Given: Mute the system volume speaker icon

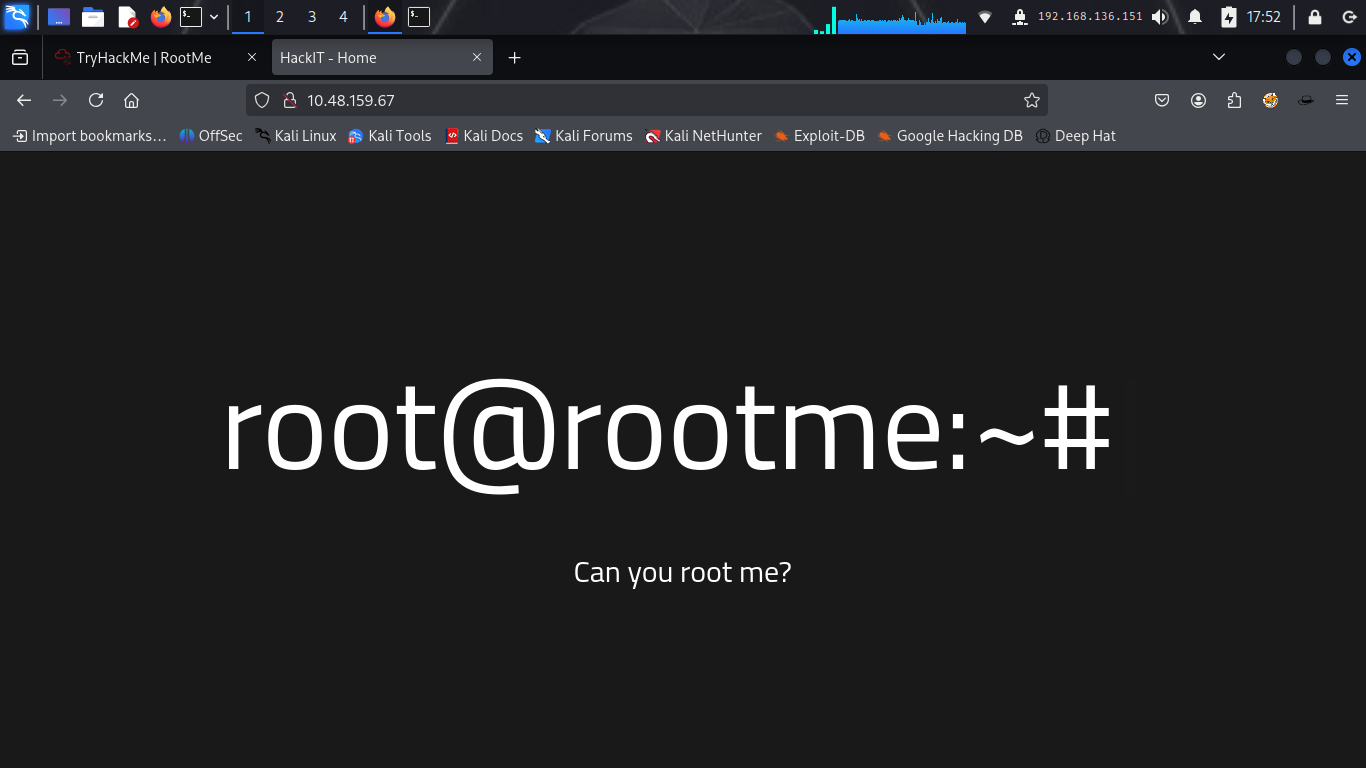Looking at the screenshot, I should point(1160,17).
